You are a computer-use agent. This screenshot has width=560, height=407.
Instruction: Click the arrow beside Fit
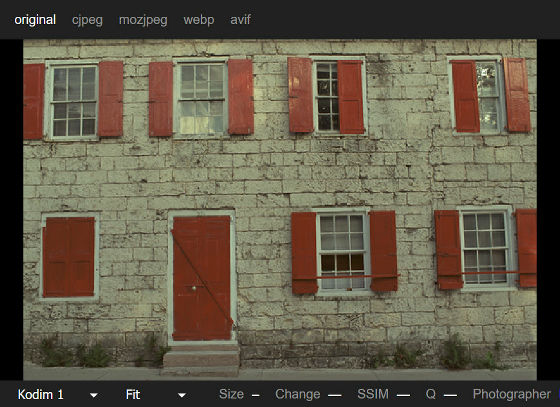click(182, 395)
